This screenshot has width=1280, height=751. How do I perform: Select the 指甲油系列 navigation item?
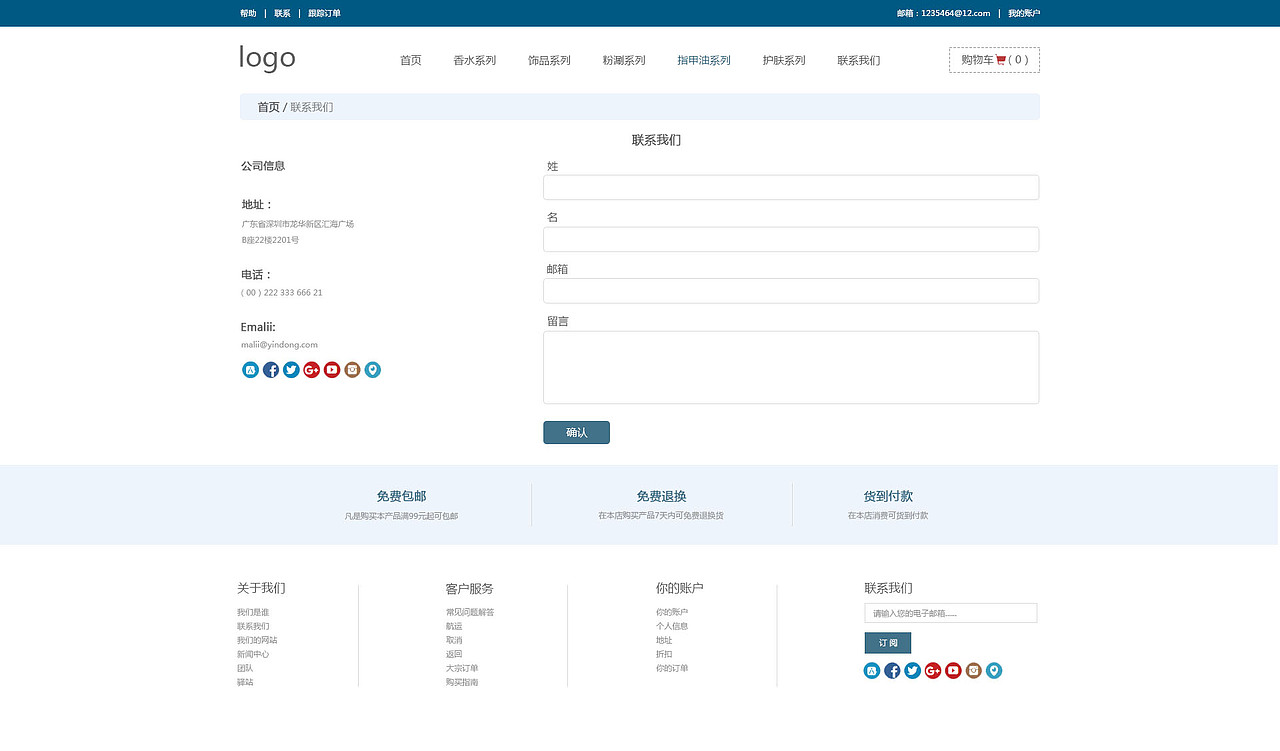(x=704, y=60)
